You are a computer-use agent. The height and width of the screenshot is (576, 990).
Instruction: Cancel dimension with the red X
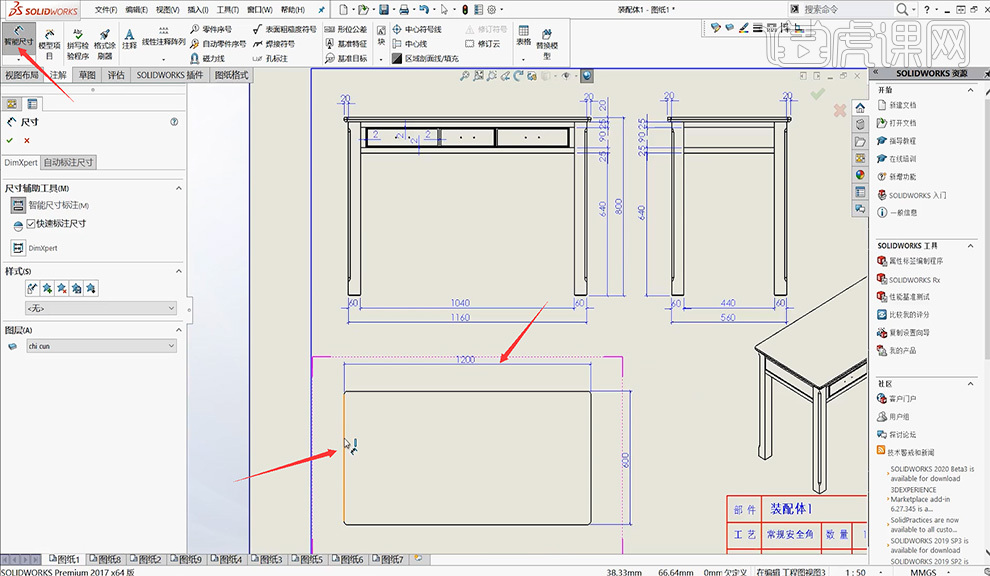pyautogui.click(x=27, y=140)
